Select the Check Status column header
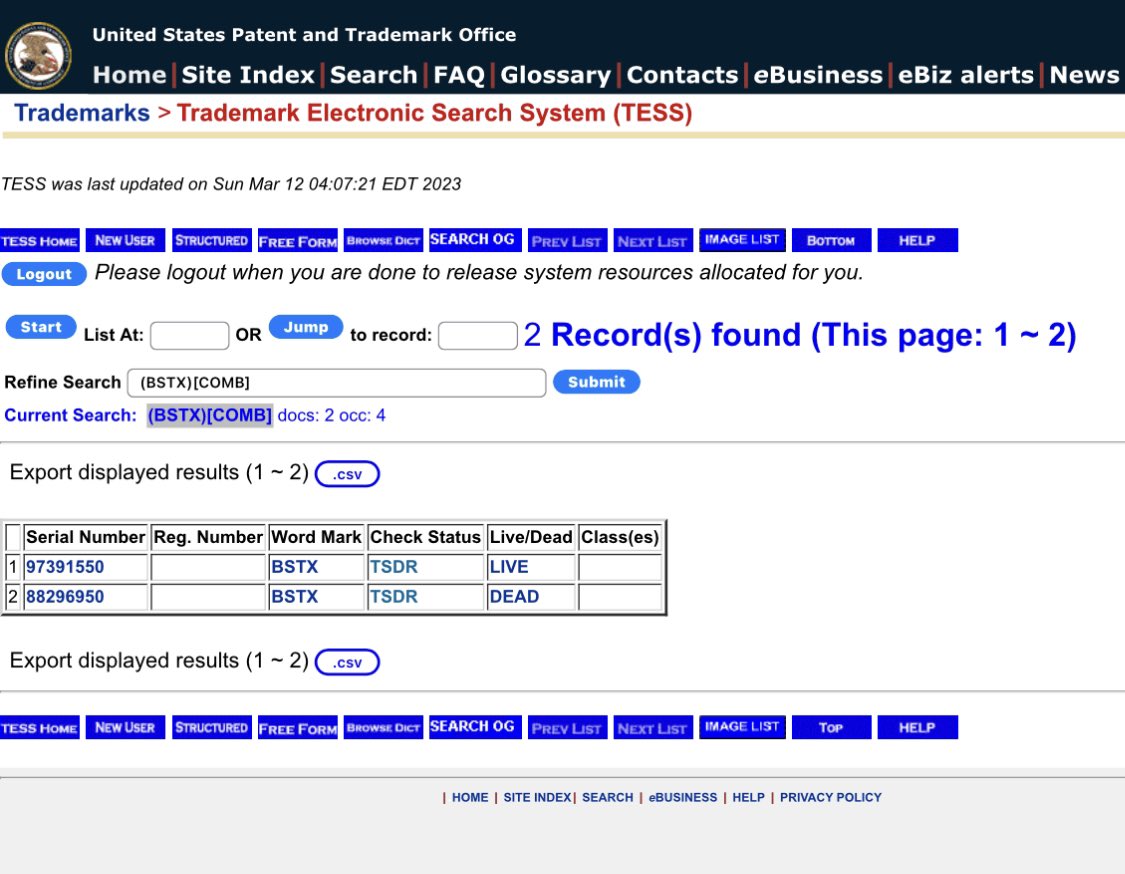 [x=425, y=537]
